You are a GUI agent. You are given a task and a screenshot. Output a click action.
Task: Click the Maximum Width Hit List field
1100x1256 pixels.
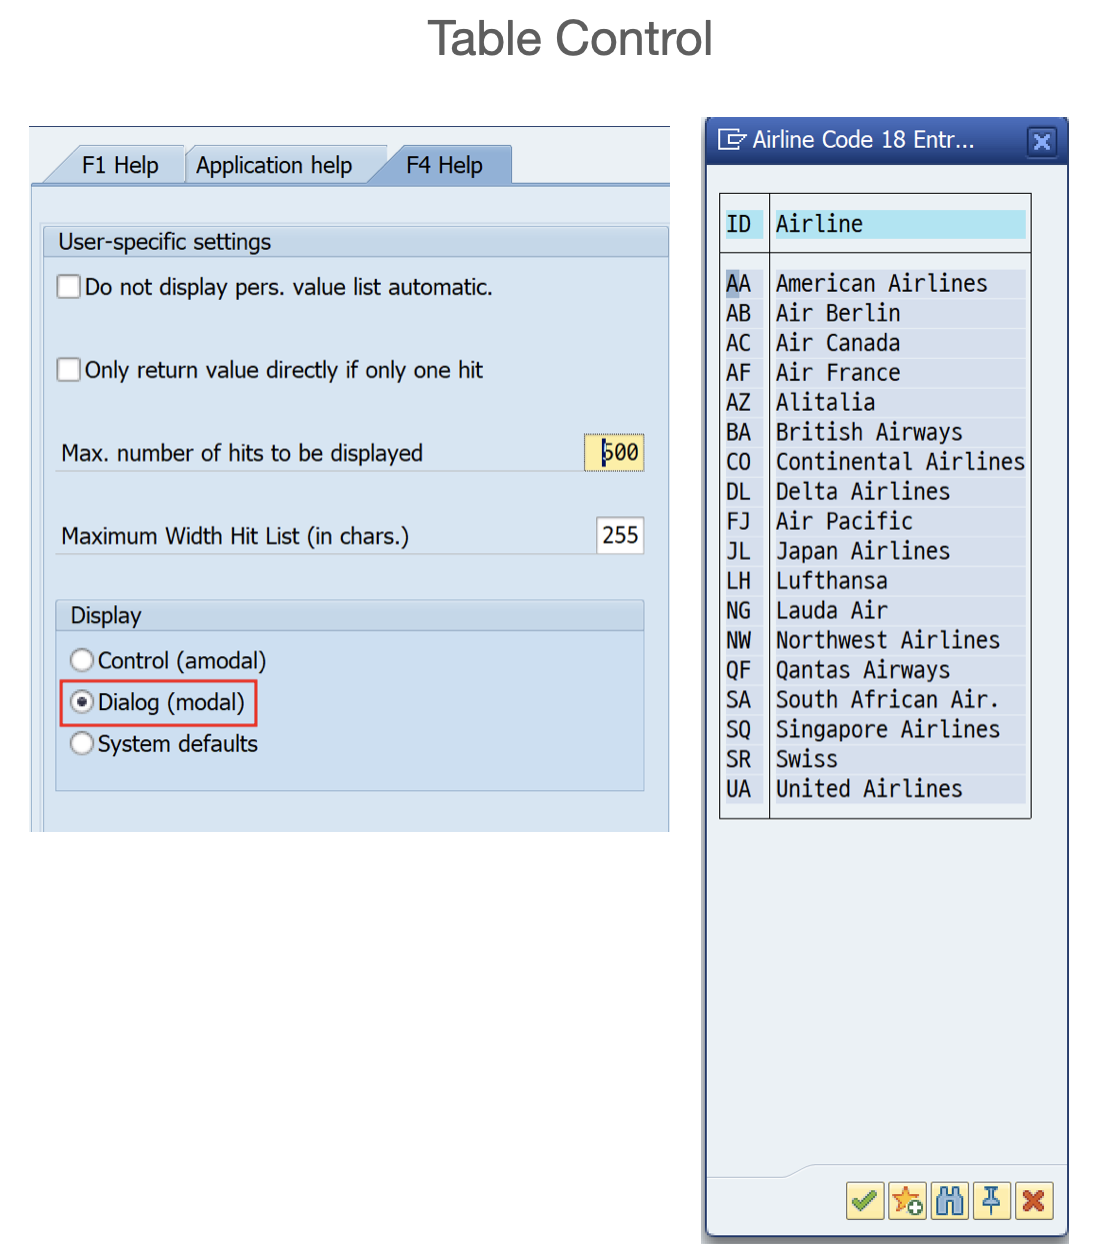pos(620,536)
